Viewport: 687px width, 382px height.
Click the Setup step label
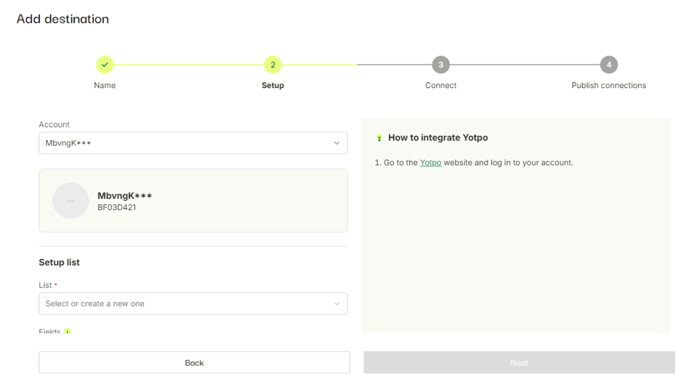(x=273, y=85)
